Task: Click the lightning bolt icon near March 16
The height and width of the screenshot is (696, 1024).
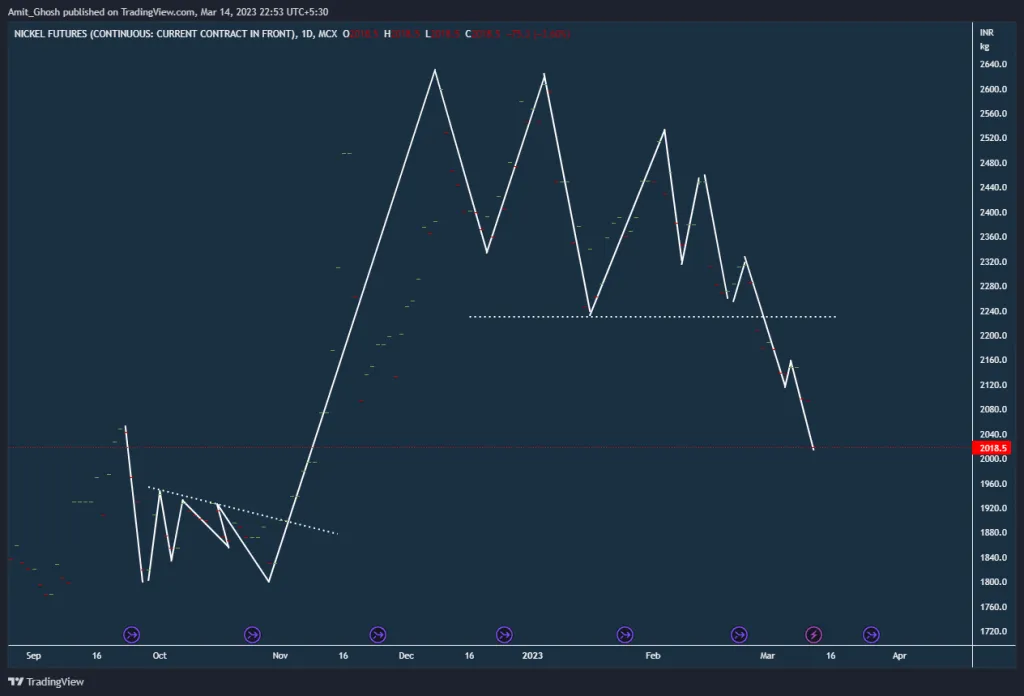Action: (x=814, y=634)
